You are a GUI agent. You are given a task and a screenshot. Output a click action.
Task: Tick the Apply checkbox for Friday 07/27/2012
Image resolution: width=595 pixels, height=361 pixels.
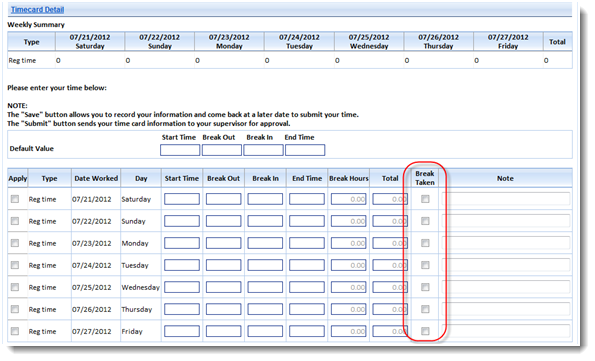15,331
